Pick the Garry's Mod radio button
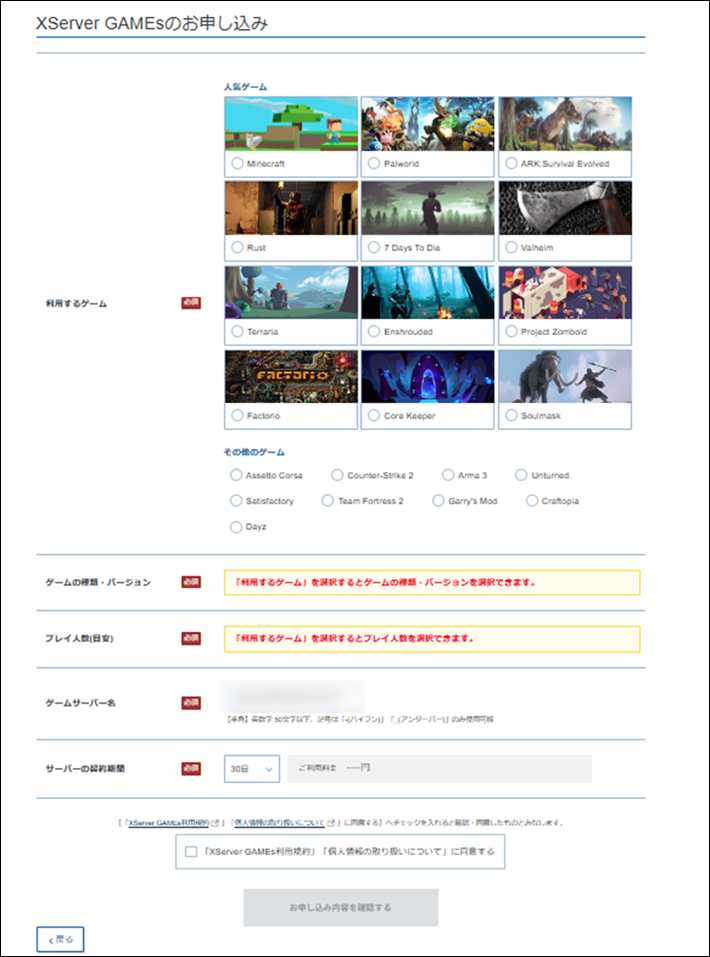Viewport: 710px width, 957px height. (x=438, y=500)
